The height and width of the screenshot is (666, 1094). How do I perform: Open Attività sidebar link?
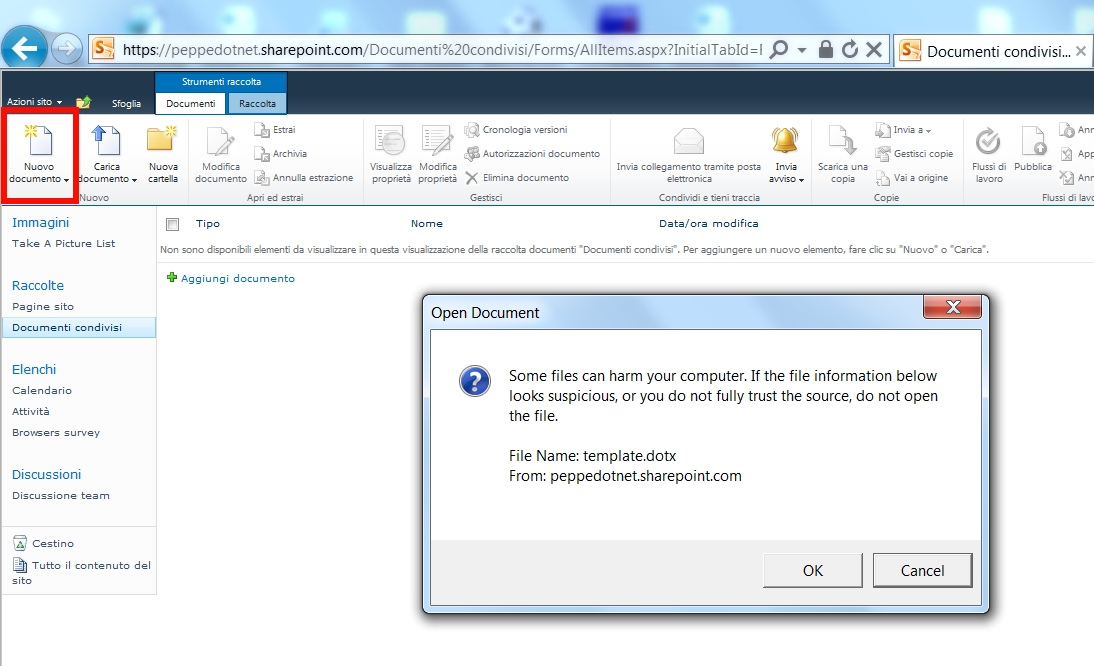(31, 411)
